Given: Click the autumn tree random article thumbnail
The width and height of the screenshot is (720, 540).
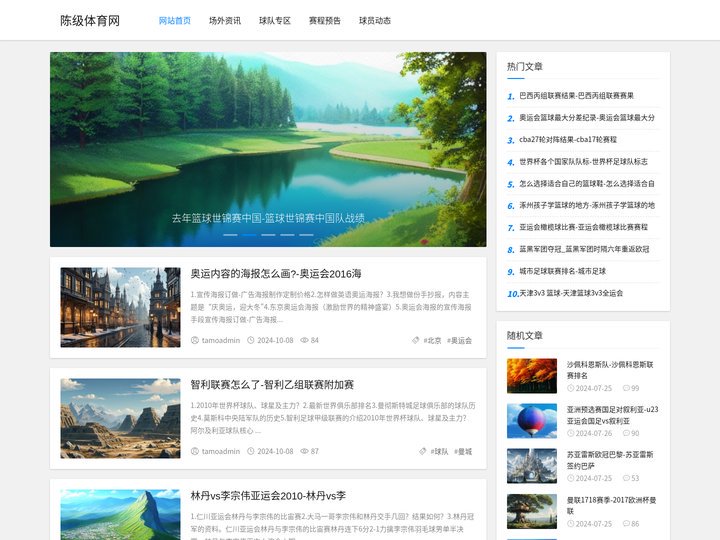Looking at the screenshot, I should click(532, 376).
